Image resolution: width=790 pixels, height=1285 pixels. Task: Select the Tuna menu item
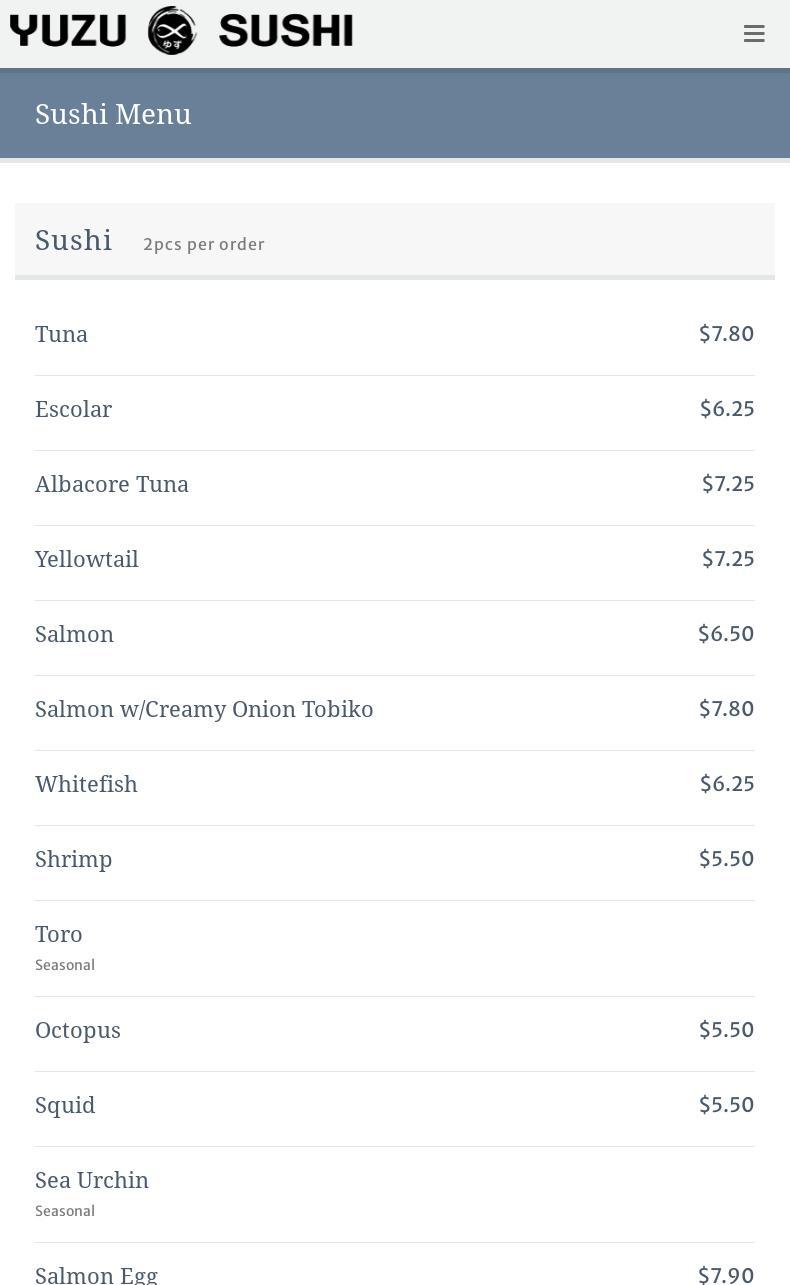(62, 334)
